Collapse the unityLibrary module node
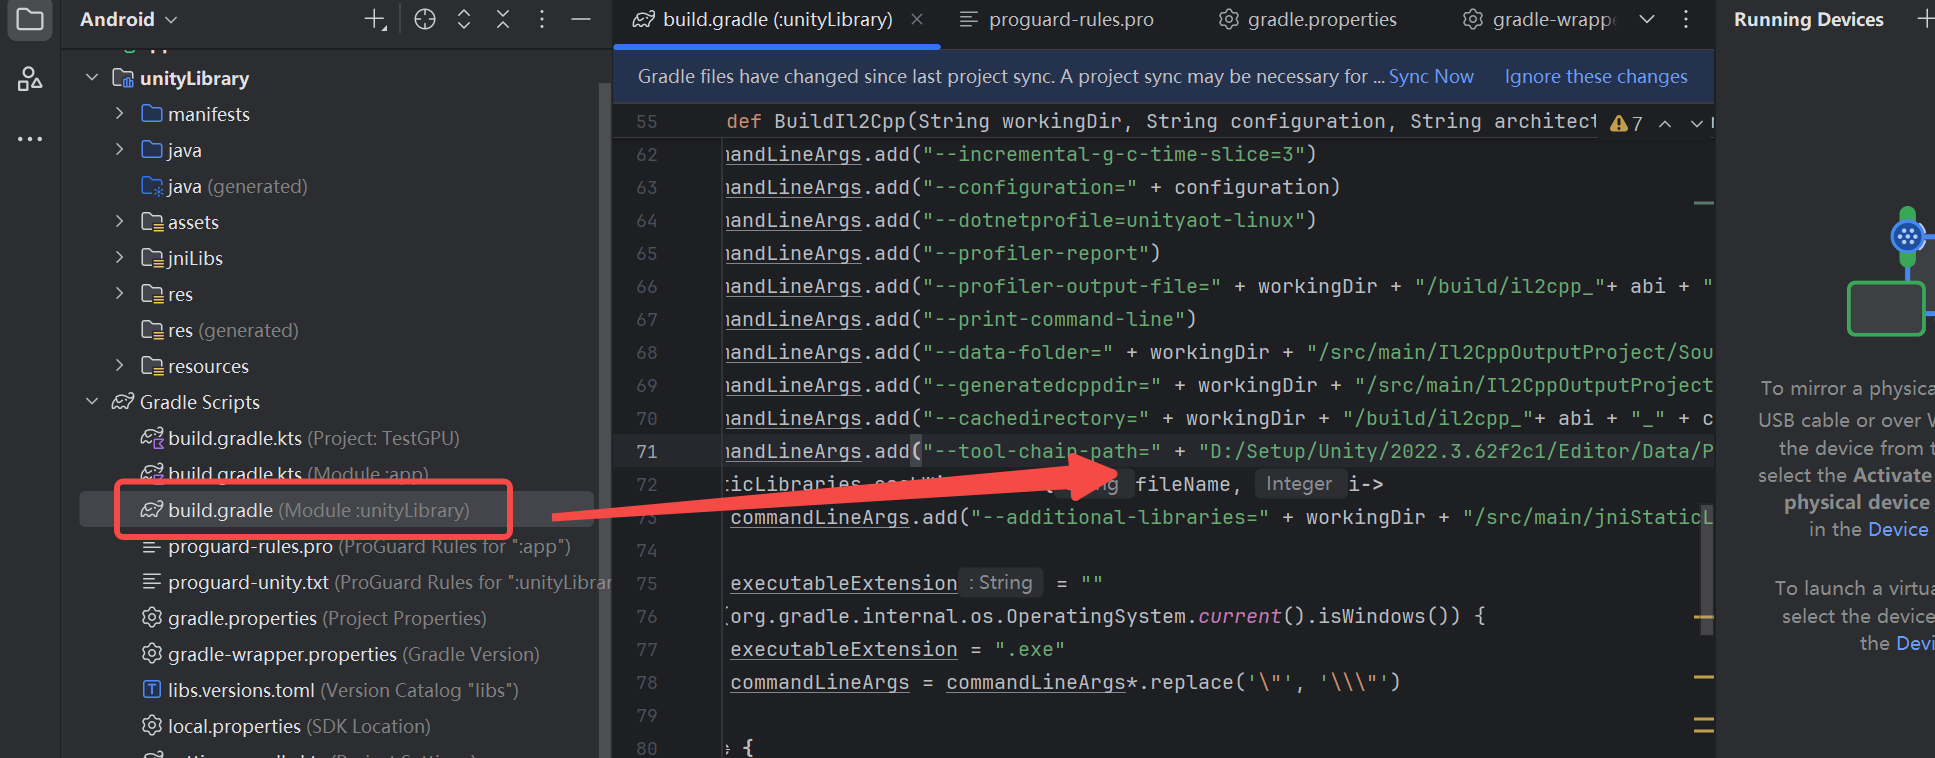The width and height of the screenshot is (1935, 758). [x=92, y=77]
